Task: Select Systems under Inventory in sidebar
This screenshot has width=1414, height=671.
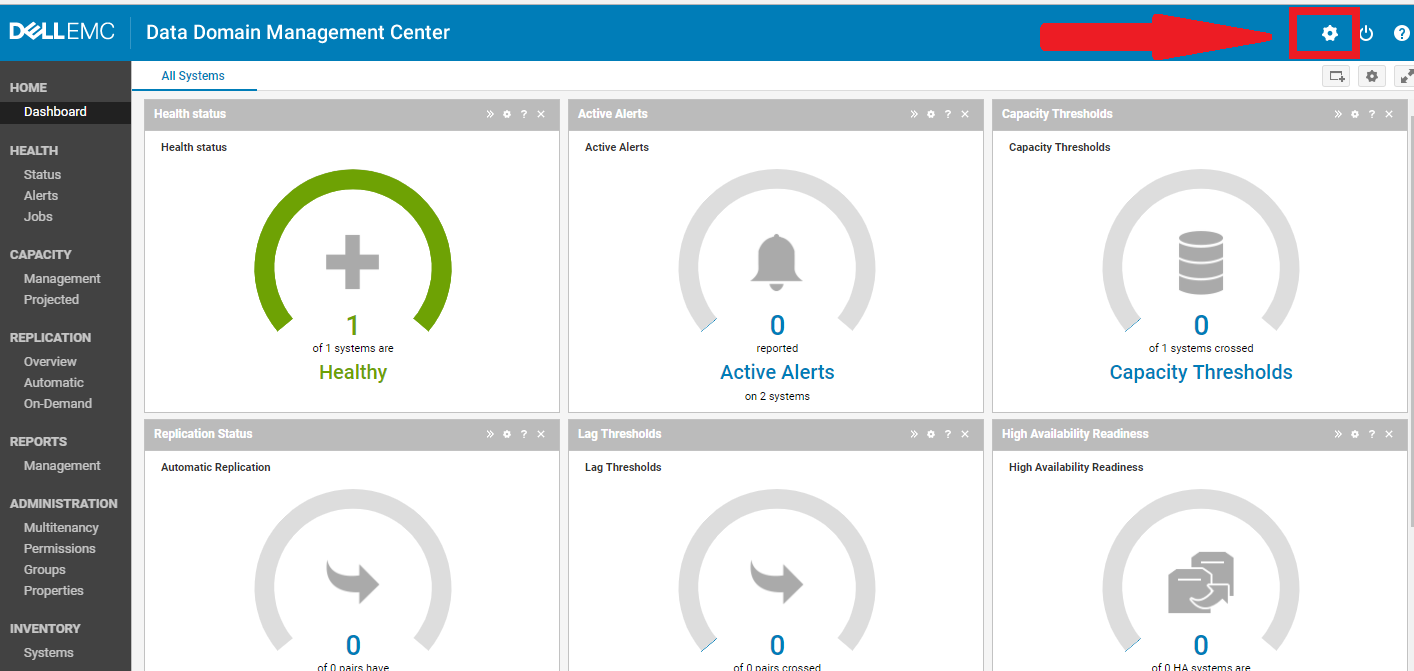Action: 48,652
